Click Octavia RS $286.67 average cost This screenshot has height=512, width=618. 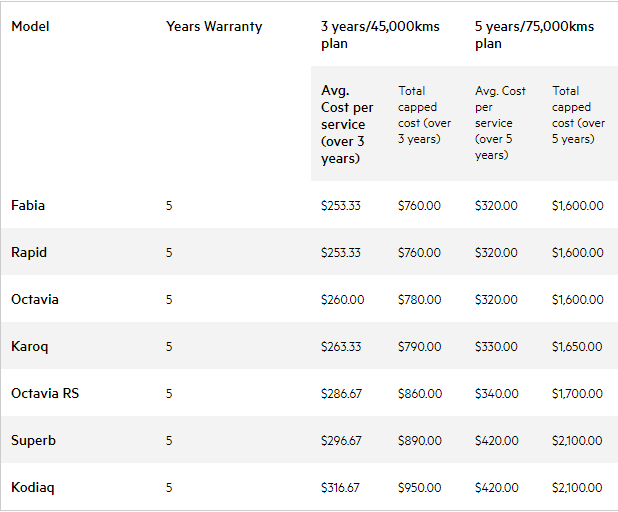(341, 394)
